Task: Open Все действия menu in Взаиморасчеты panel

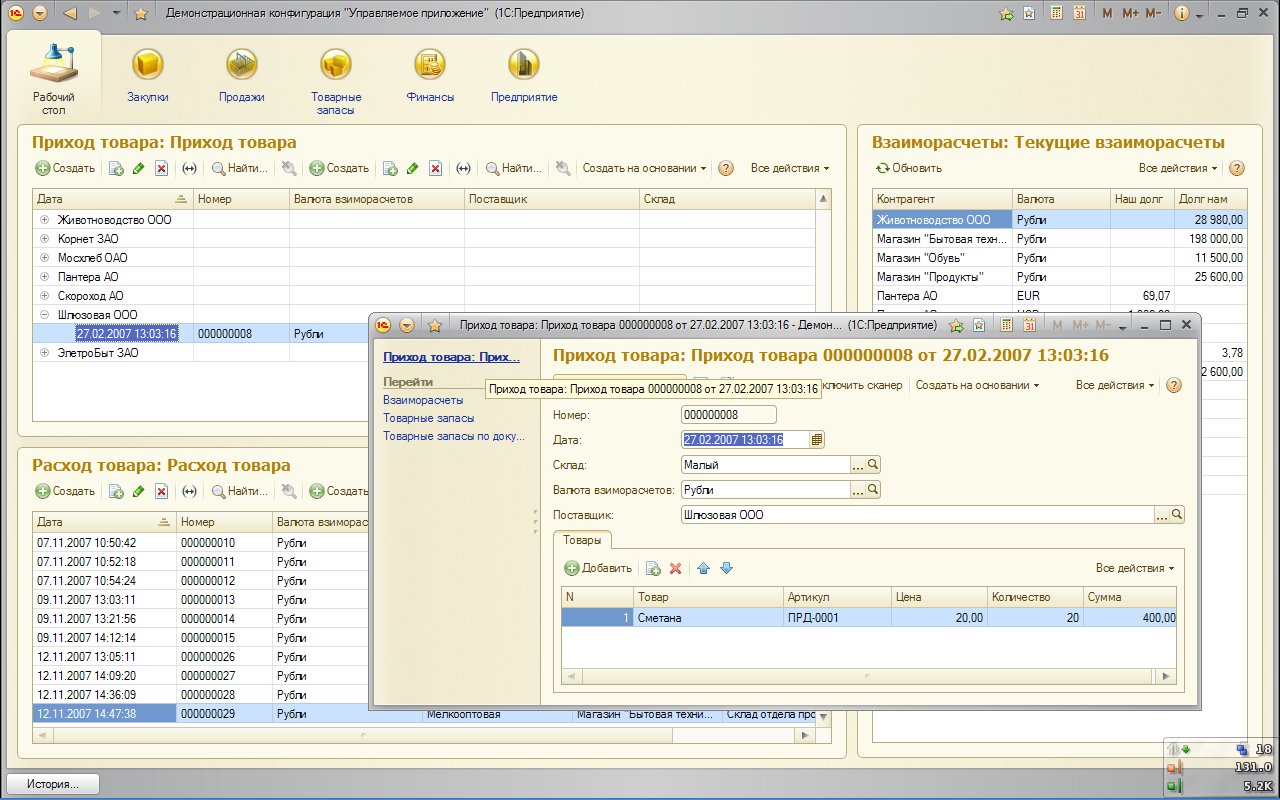Action: (1179, 168)
